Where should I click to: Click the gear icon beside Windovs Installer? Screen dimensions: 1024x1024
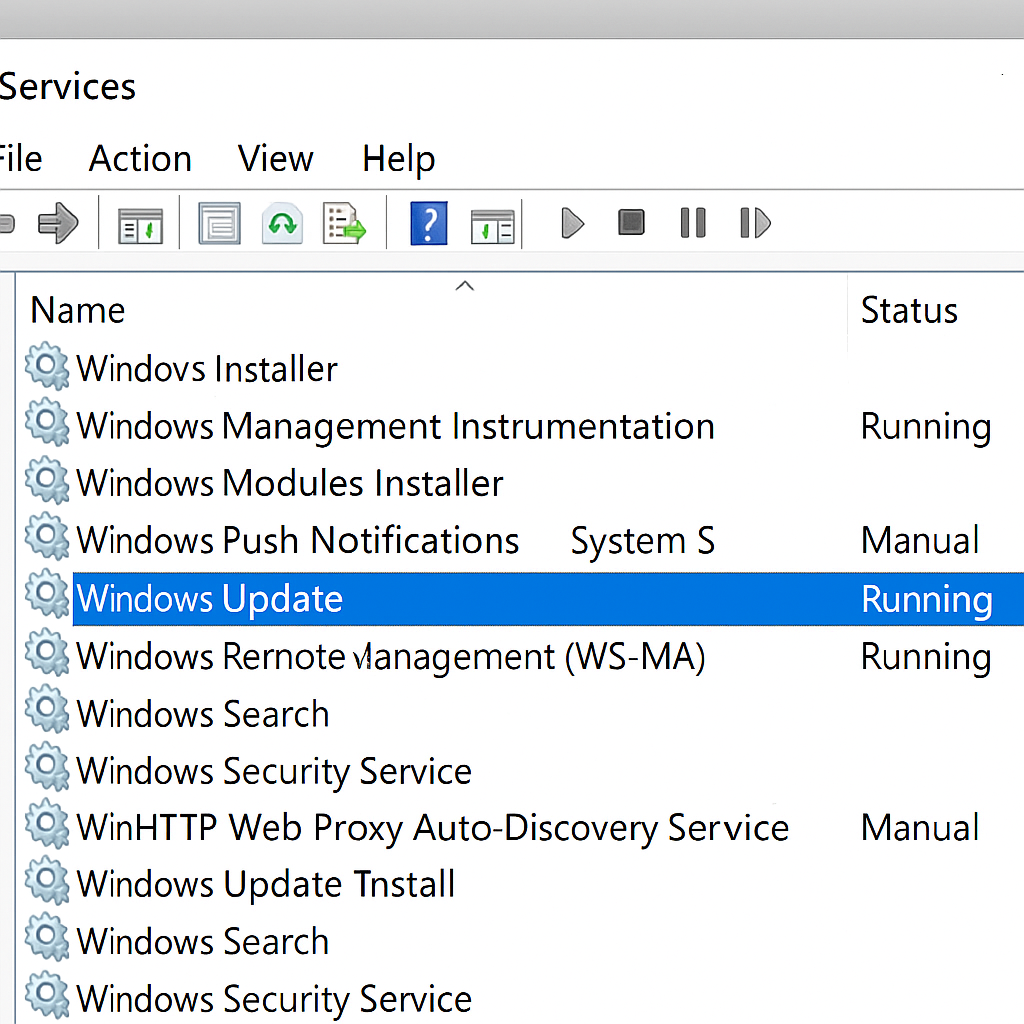click(47, 366)
